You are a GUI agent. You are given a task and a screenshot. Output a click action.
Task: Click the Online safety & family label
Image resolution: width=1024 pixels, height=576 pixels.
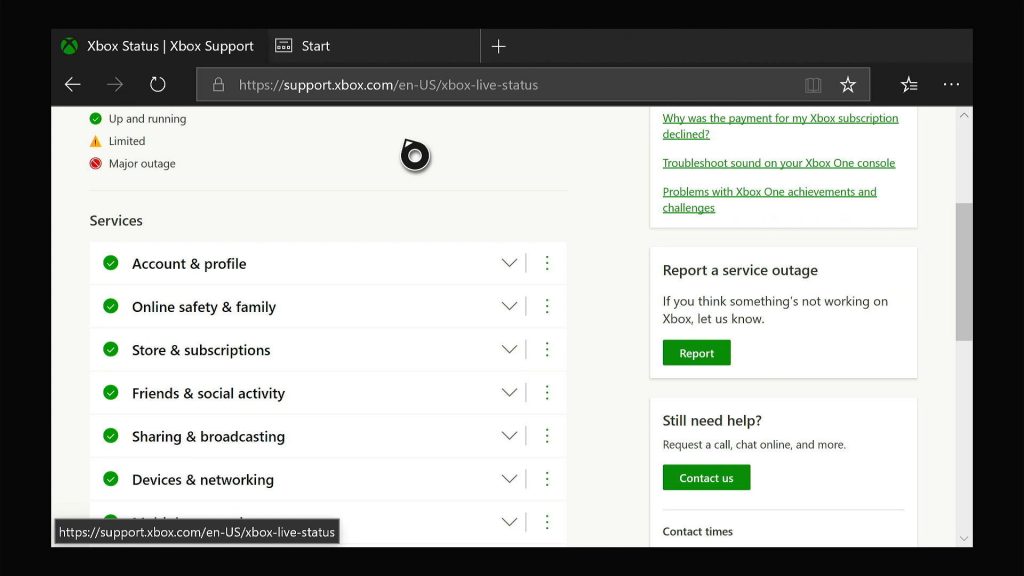click(204, 307)
